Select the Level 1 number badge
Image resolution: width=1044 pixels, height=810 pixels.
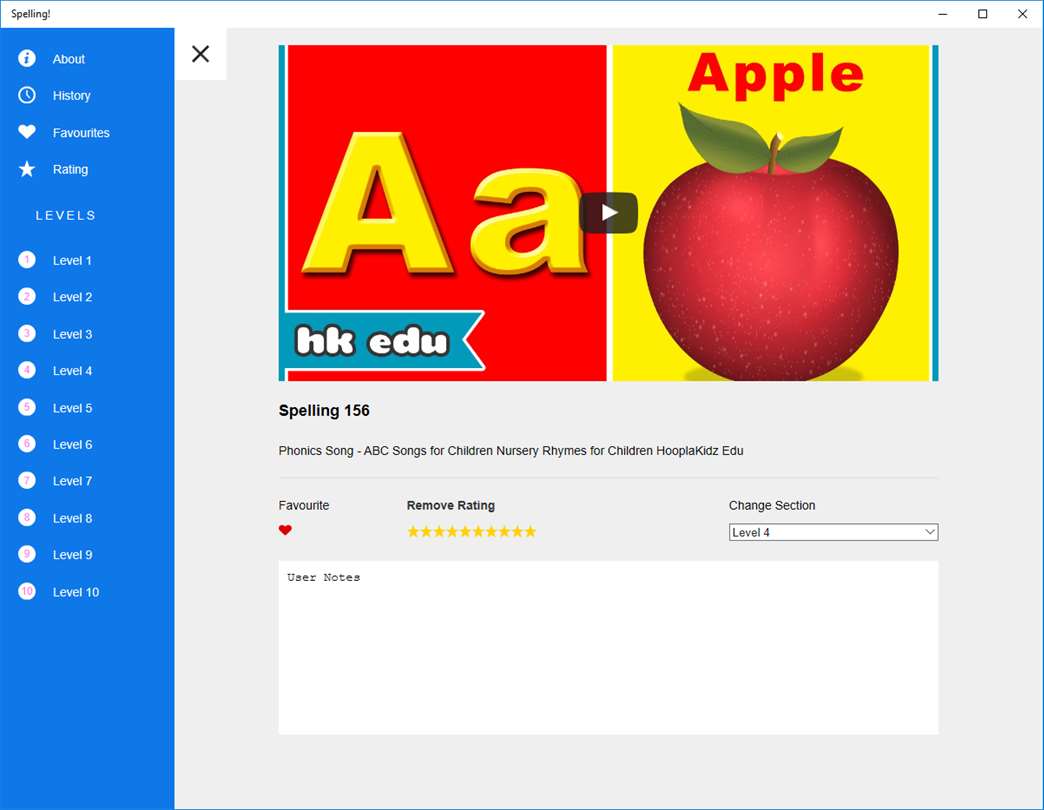(x=27, y=260)
